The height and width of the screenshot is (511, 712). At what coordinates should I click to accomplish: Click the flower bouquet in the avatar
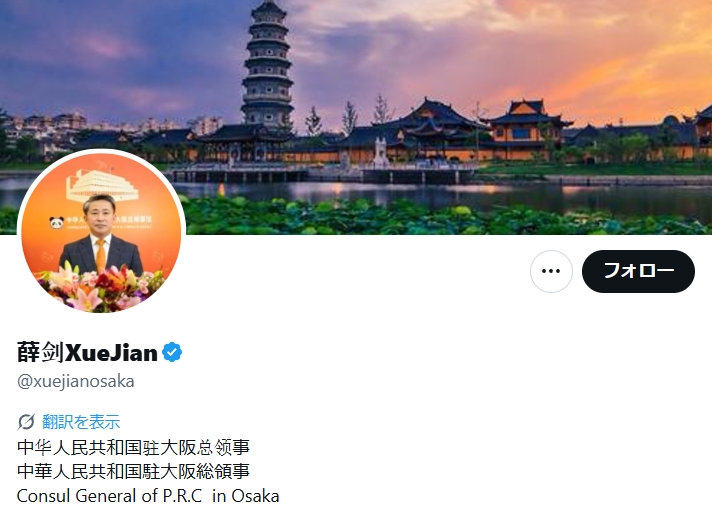pos(101,288)
